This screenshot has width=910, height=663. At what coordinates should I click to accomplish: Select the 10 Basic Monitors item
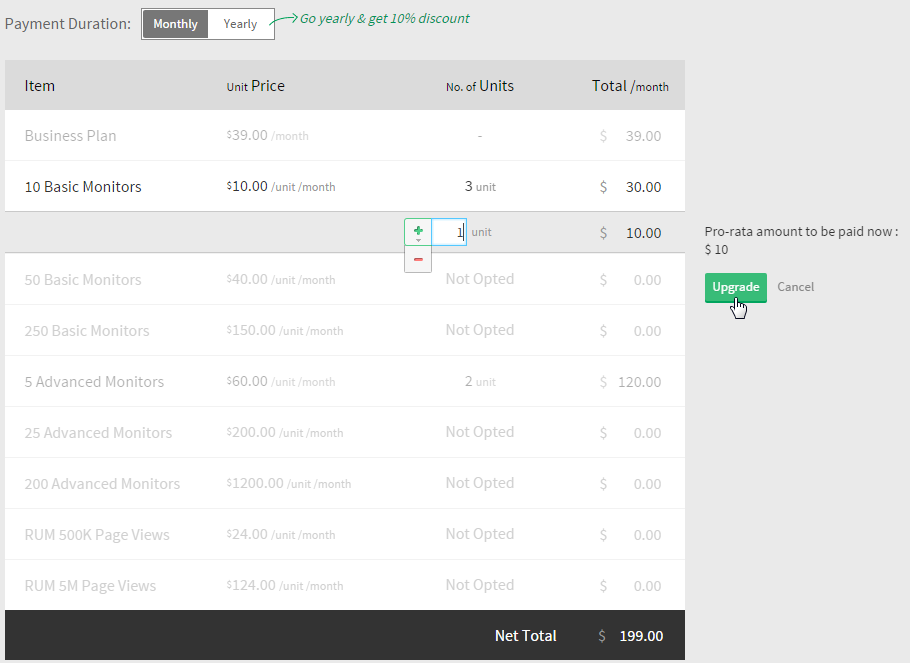(83, 187)
